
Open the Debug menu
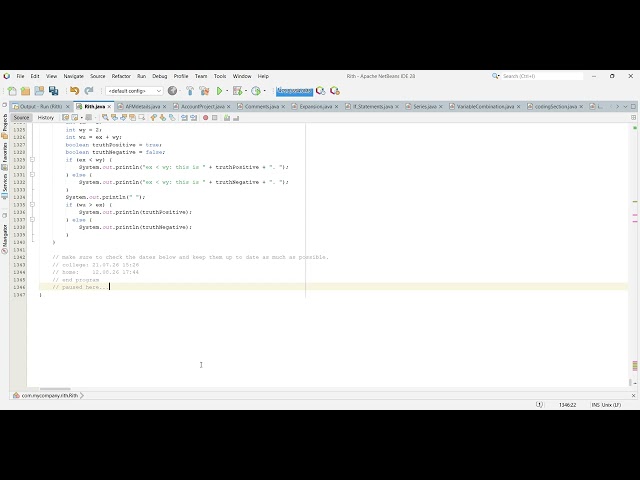(x=160, y=76)
